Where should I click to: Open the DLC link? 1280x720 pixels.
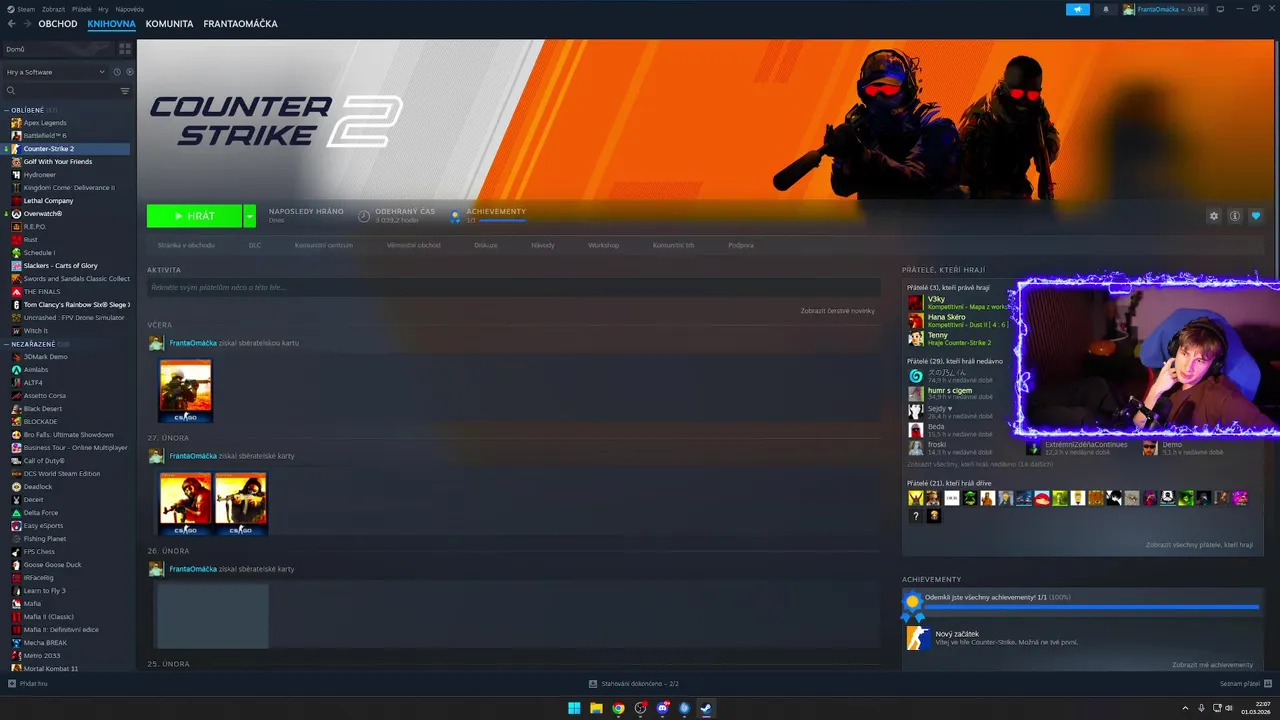[x=255, y=245]
